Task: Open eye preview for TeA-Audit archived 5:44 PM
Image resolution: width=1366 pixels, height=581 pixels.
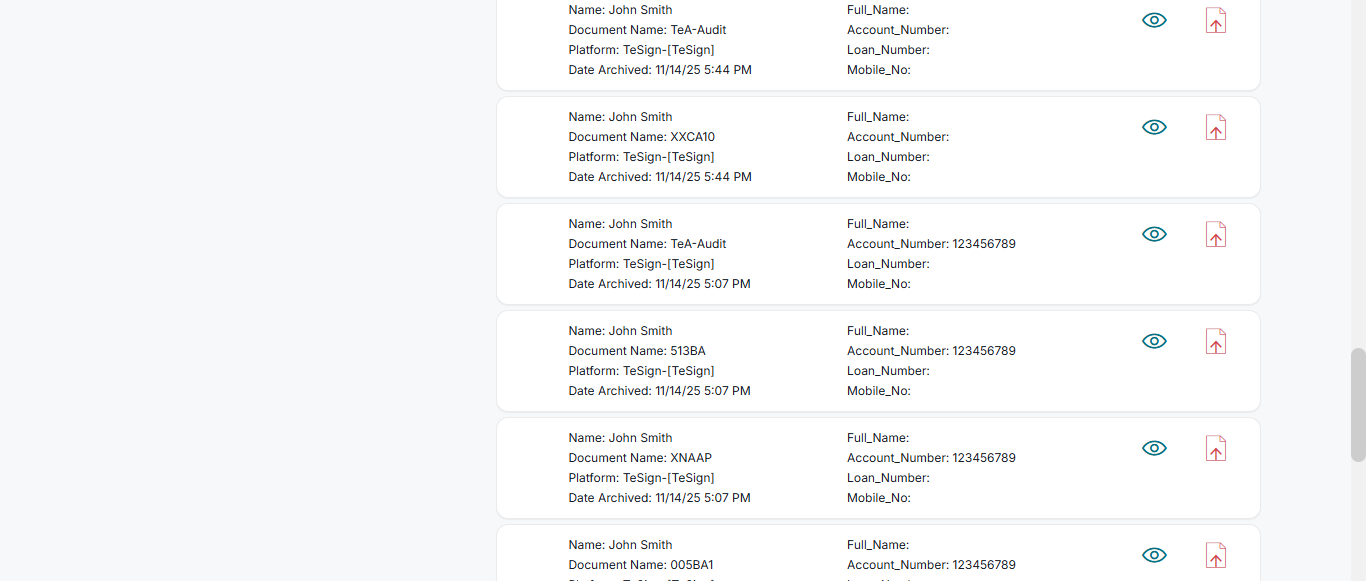Action: point(1154,20)
